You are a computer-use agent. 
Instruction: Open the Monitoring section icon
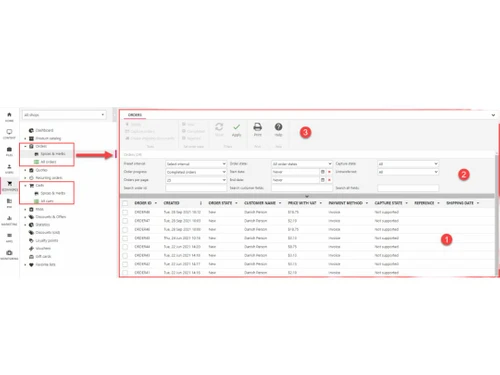9,253
